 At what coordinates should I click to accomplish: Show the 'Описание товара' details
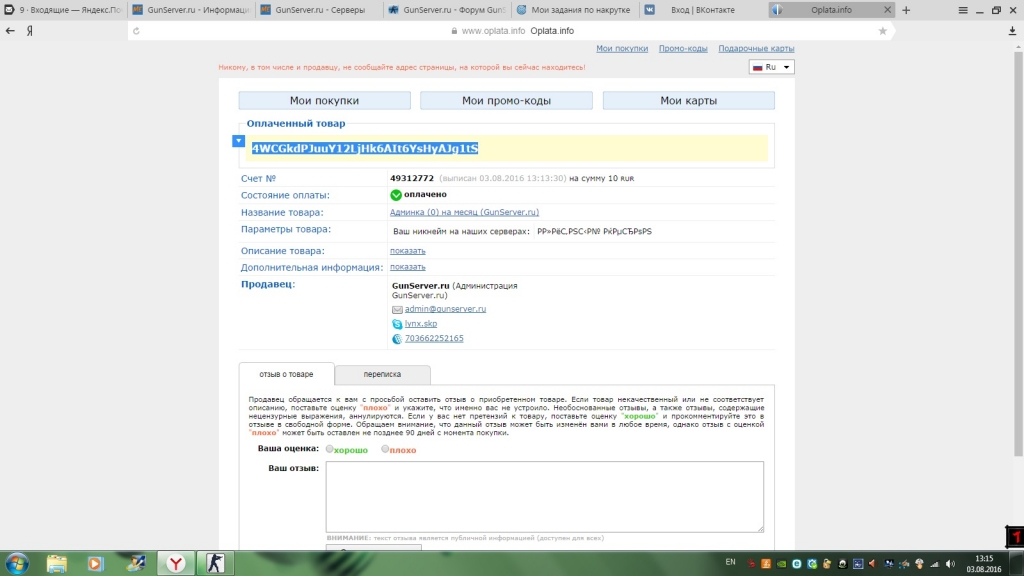[x=407, y=251]
